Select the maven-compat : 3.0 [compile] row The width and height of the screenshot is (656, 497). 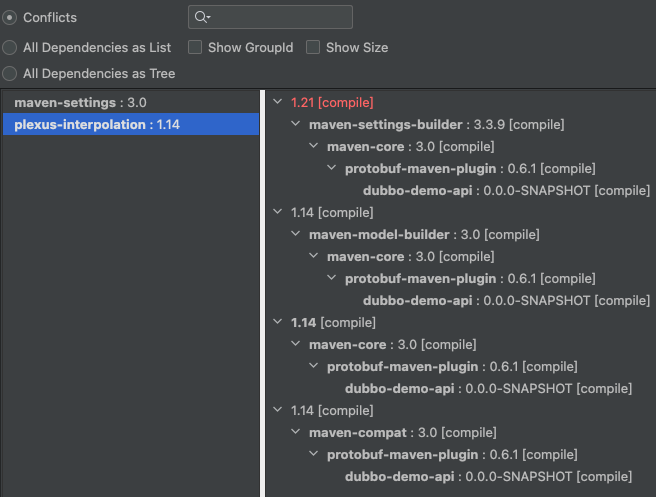tap(402, 433)
